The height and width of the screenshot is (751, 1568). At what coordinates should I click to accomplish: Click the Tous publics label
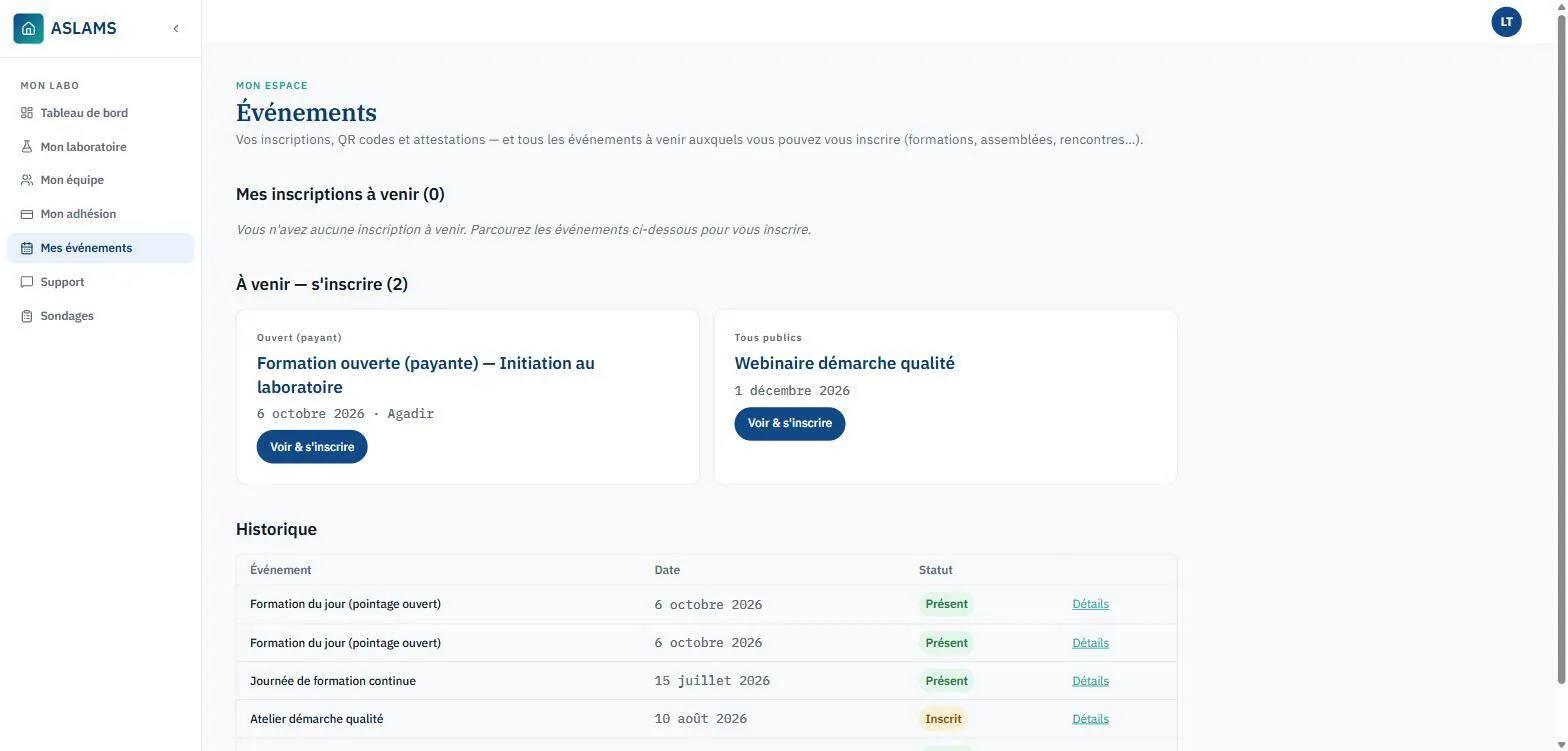pos(768,338)
